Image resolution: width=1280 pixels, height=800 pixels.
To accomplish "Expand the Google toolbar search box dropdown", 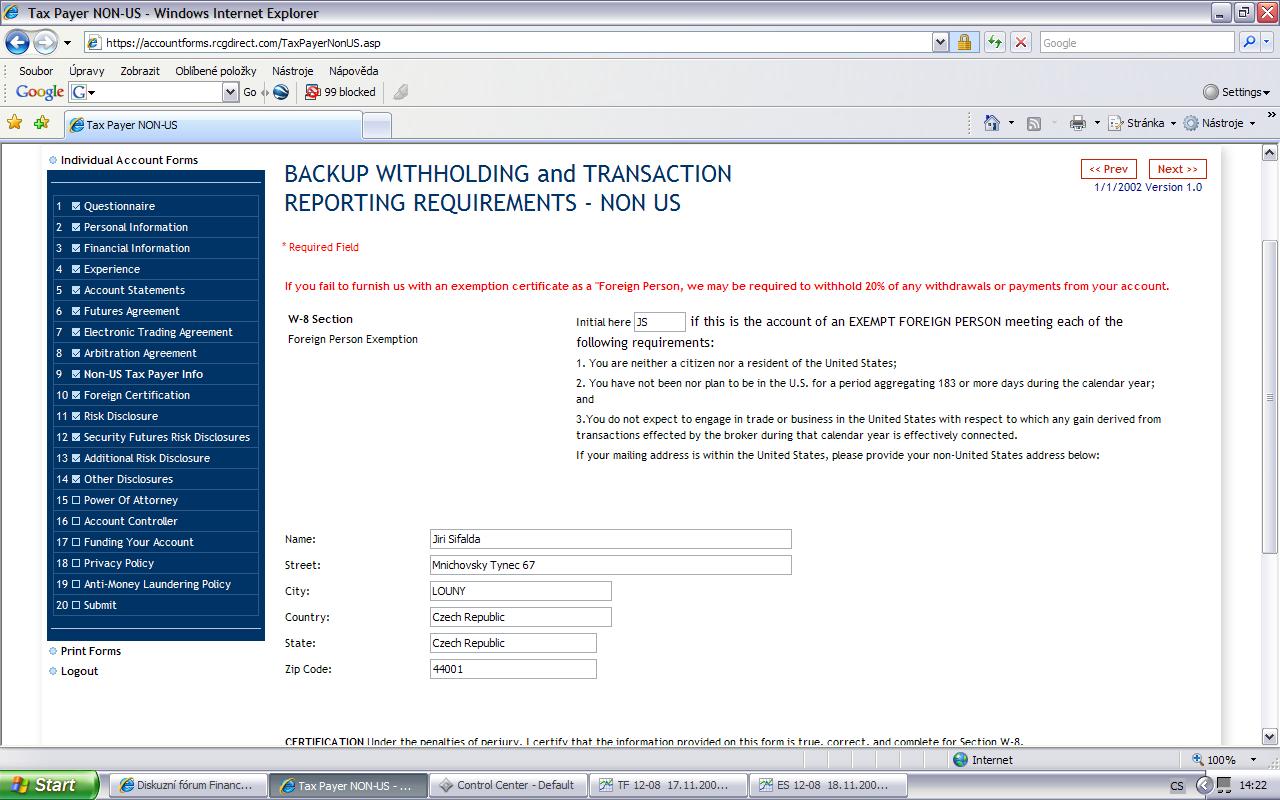I will click(x=230, y=92).
